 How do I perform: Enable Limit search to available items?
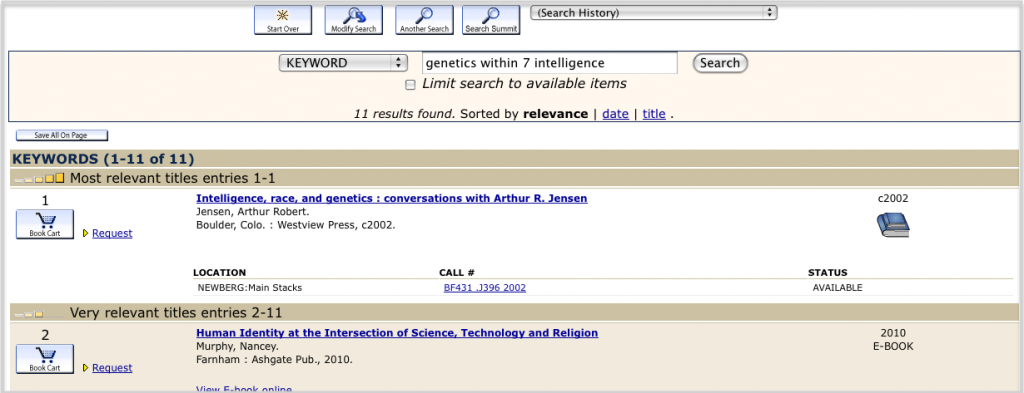point(410,85)
